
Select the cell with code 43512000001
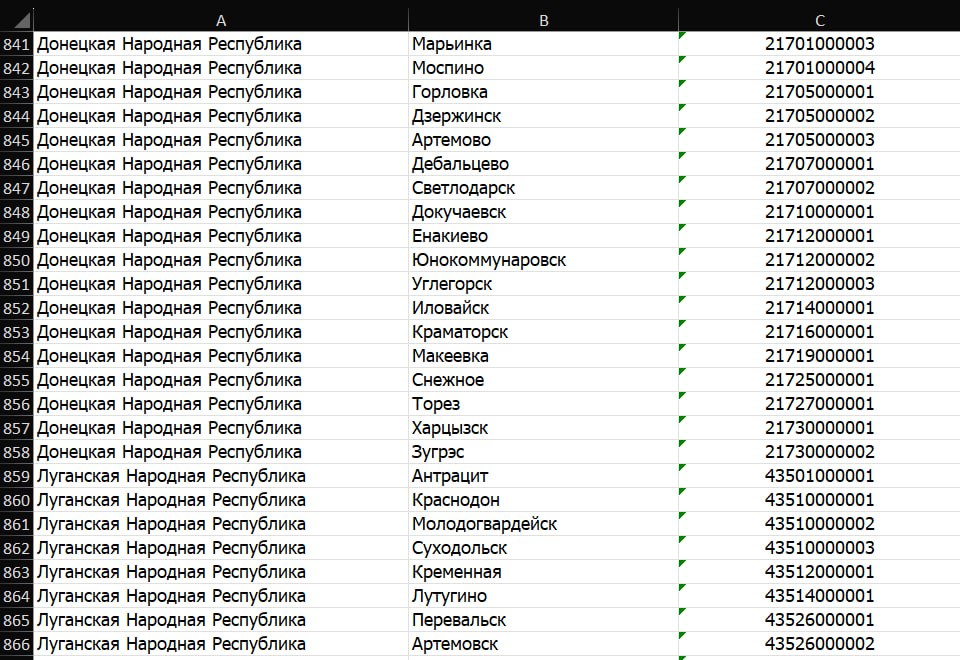point(819,572)
